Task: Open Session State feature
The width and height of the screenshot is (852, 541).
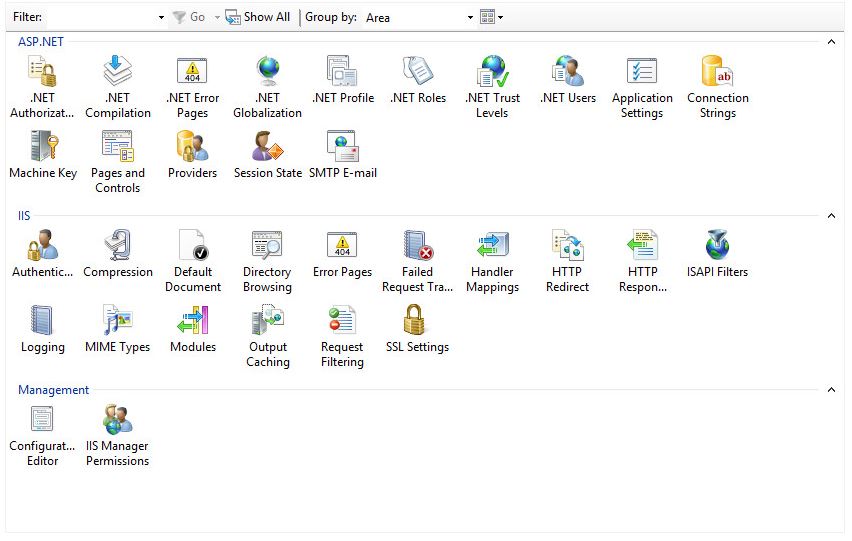Action: coord(267,155)
